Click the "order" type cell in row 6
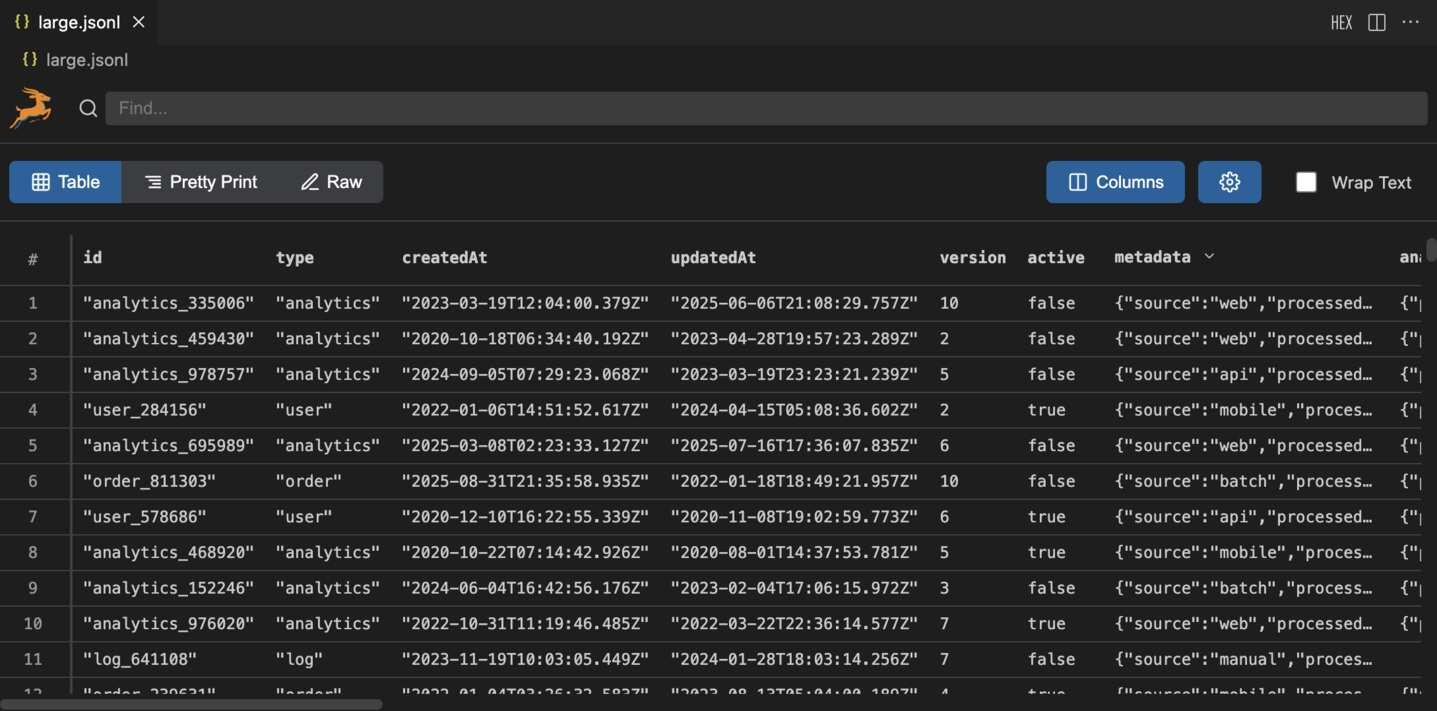Screen dimensions: 1437x711 pos(308,481)
